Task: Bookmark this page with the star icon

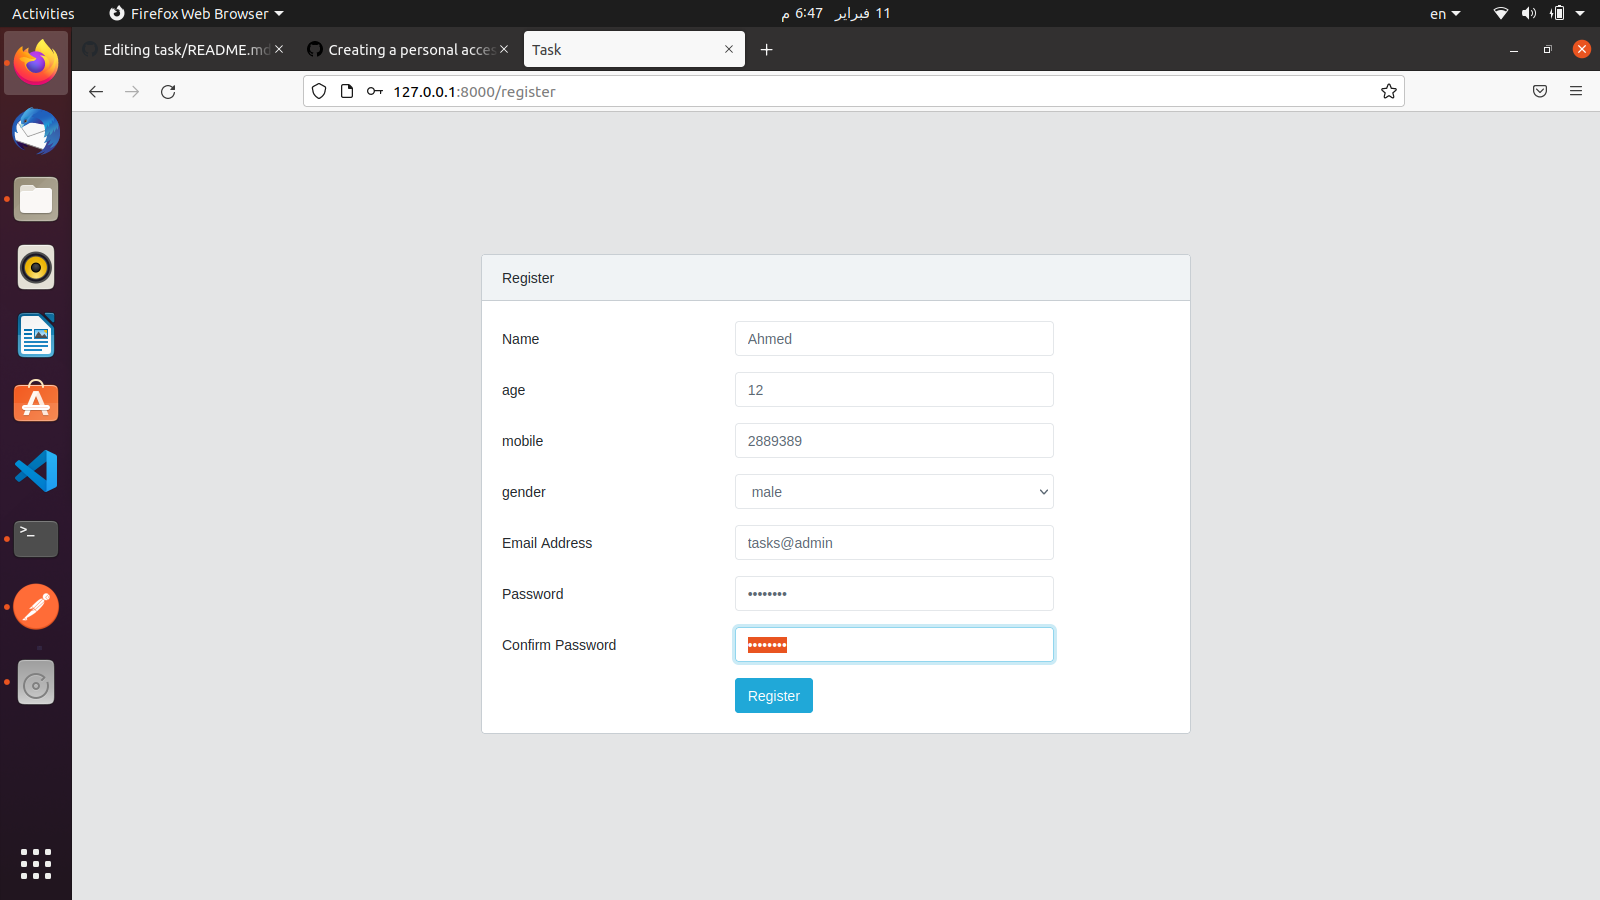Action: click(x=1389, y=92)
